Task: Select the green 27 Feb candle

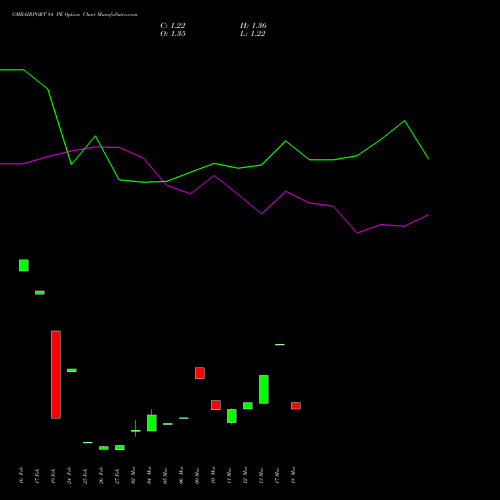Action: (120, 447)
